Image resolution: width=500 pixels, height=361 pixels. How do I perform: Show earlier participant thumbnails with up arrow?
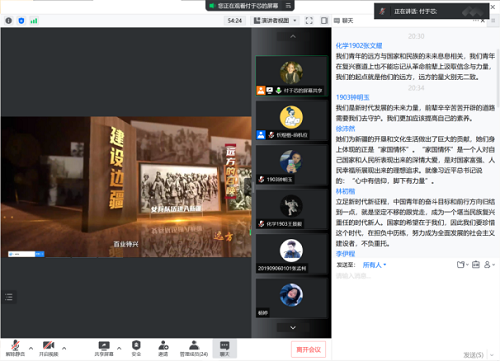pyautogui.click(x=293, y=36)
